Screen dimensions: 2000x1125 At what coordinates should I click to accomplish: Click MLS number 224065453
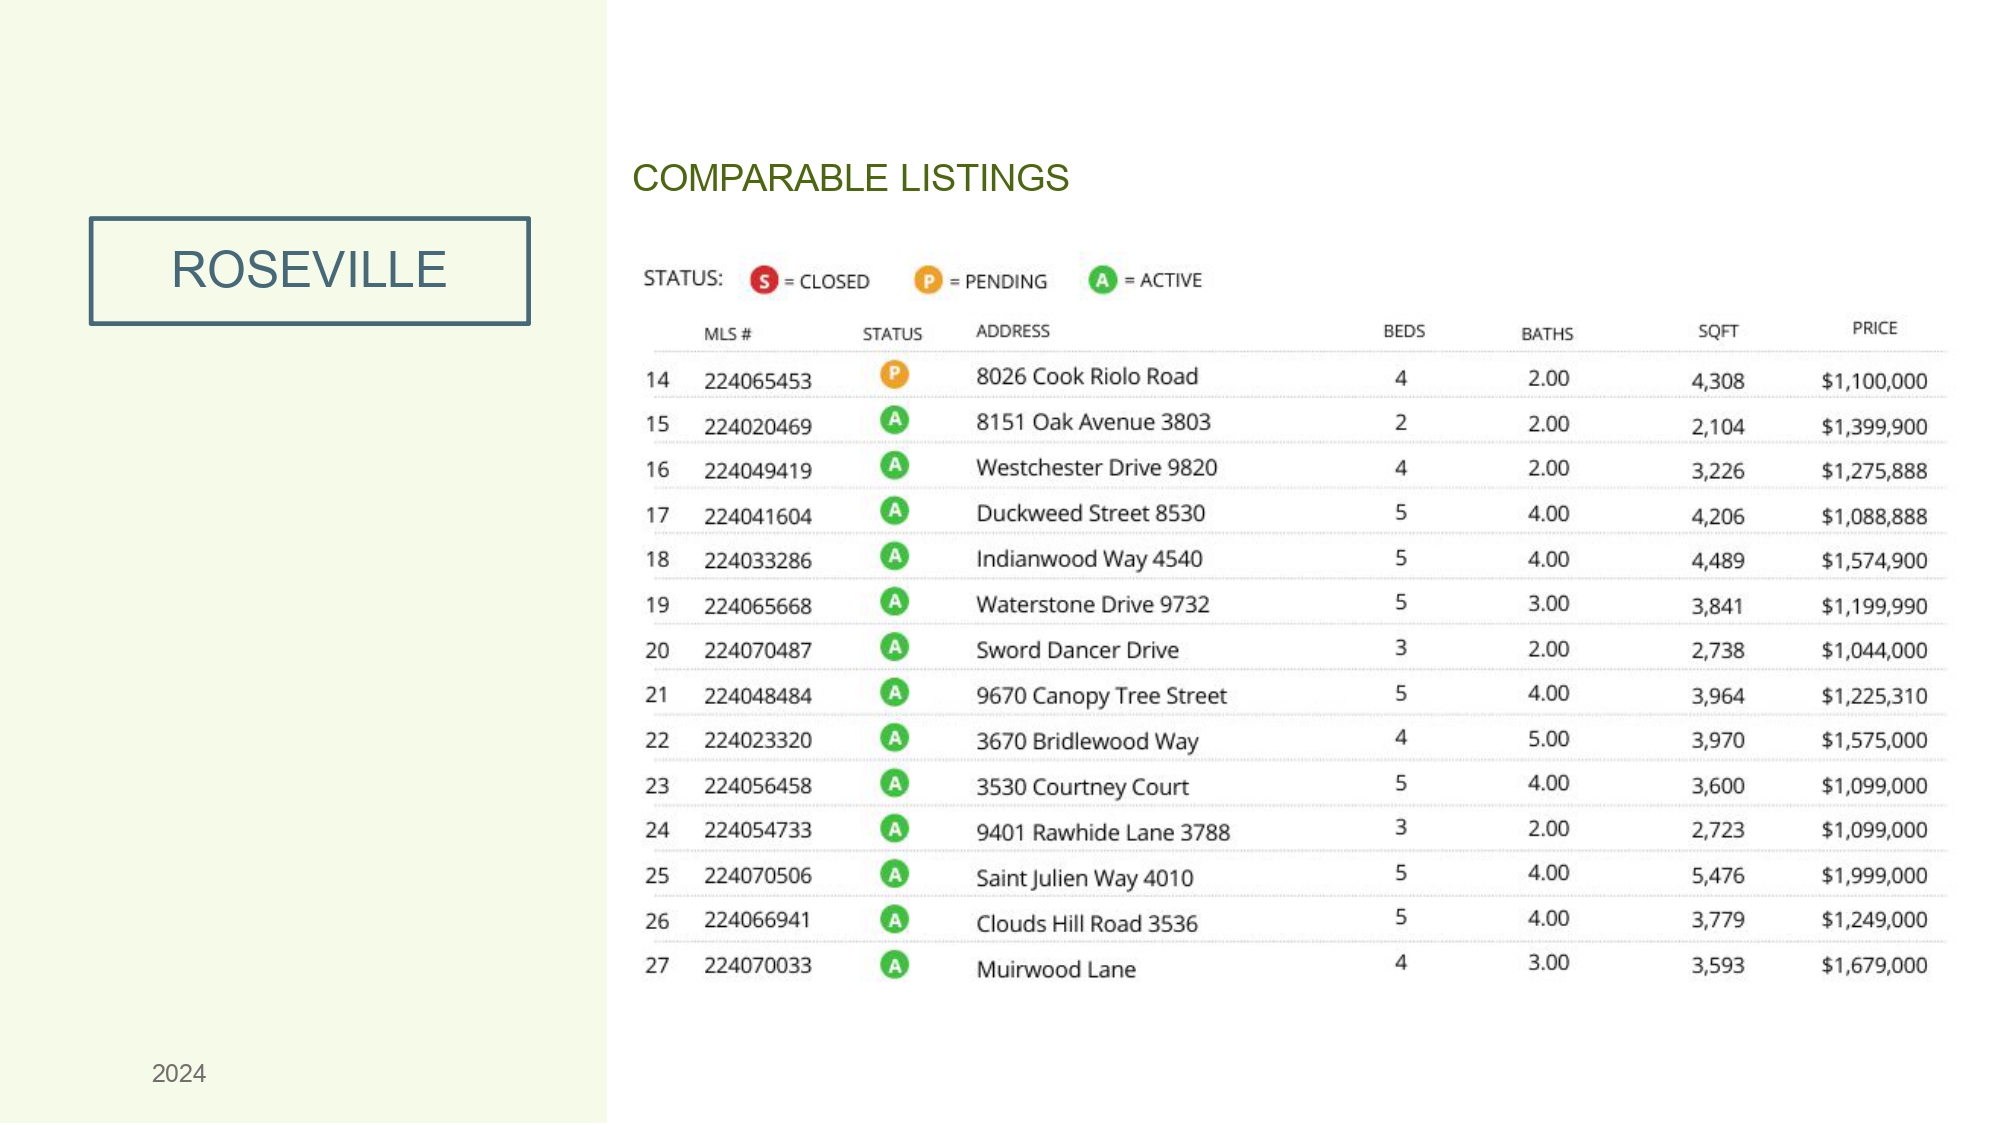758,381
